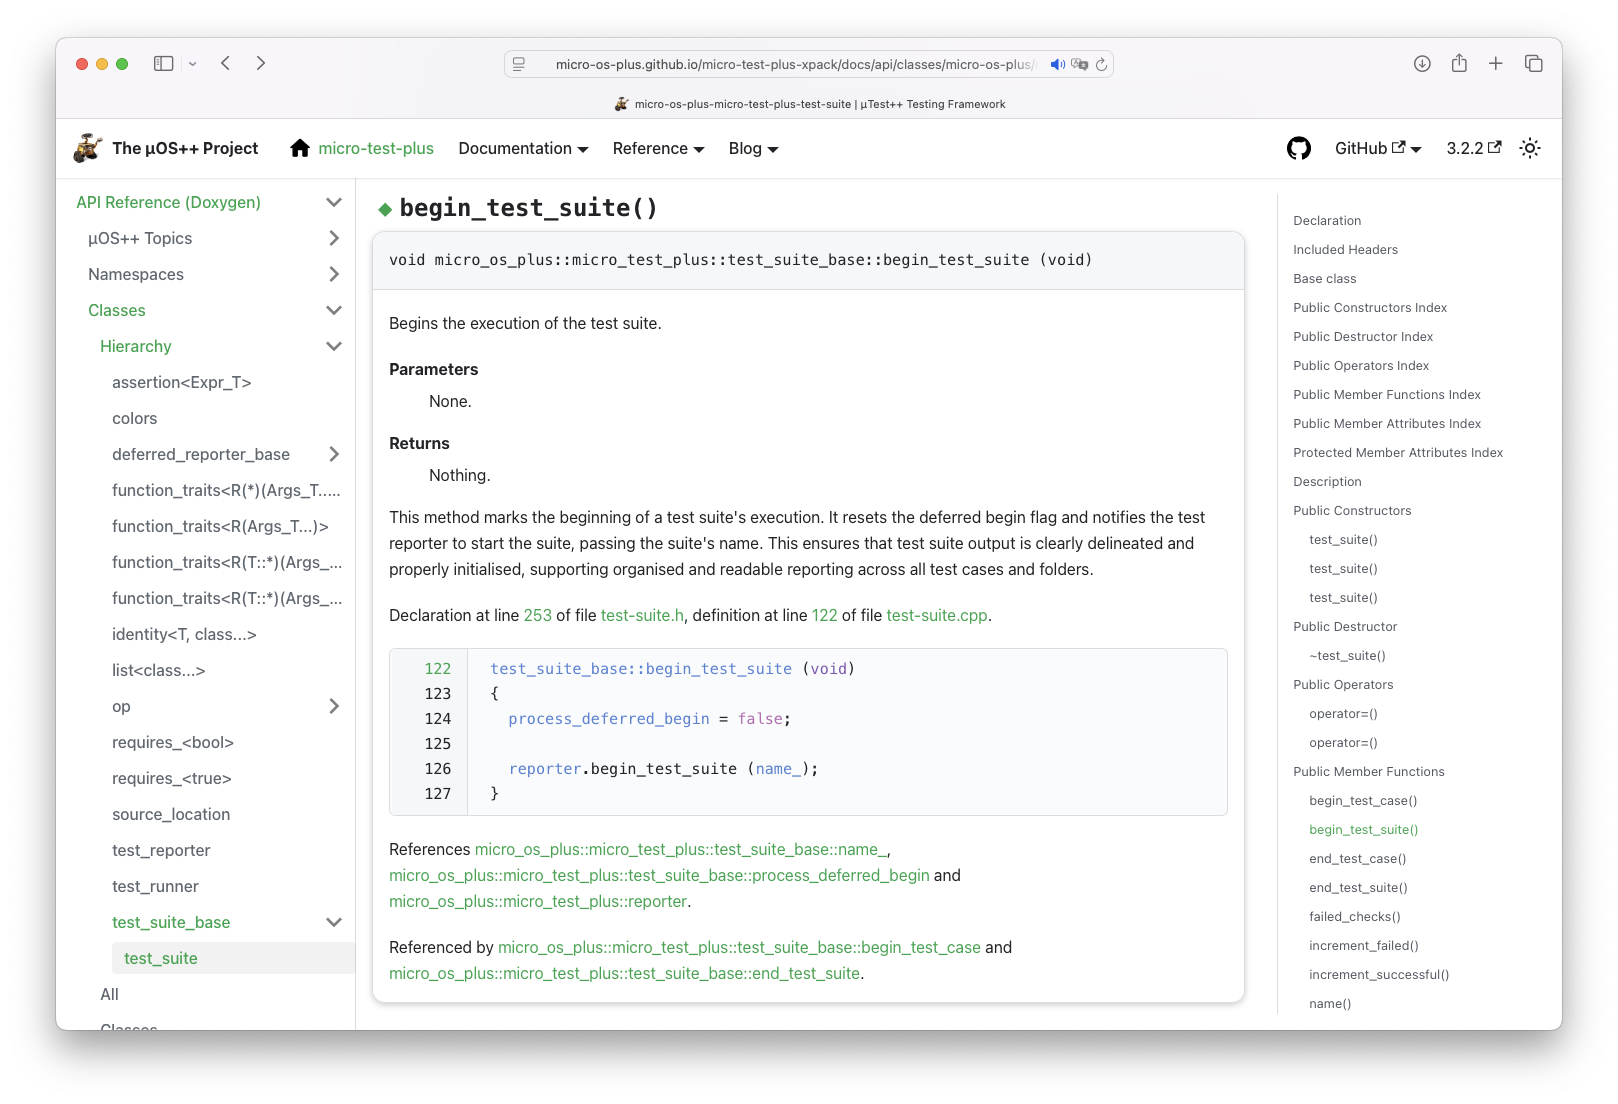Toggle the Safari sidebar icon

tap(163, 63)
